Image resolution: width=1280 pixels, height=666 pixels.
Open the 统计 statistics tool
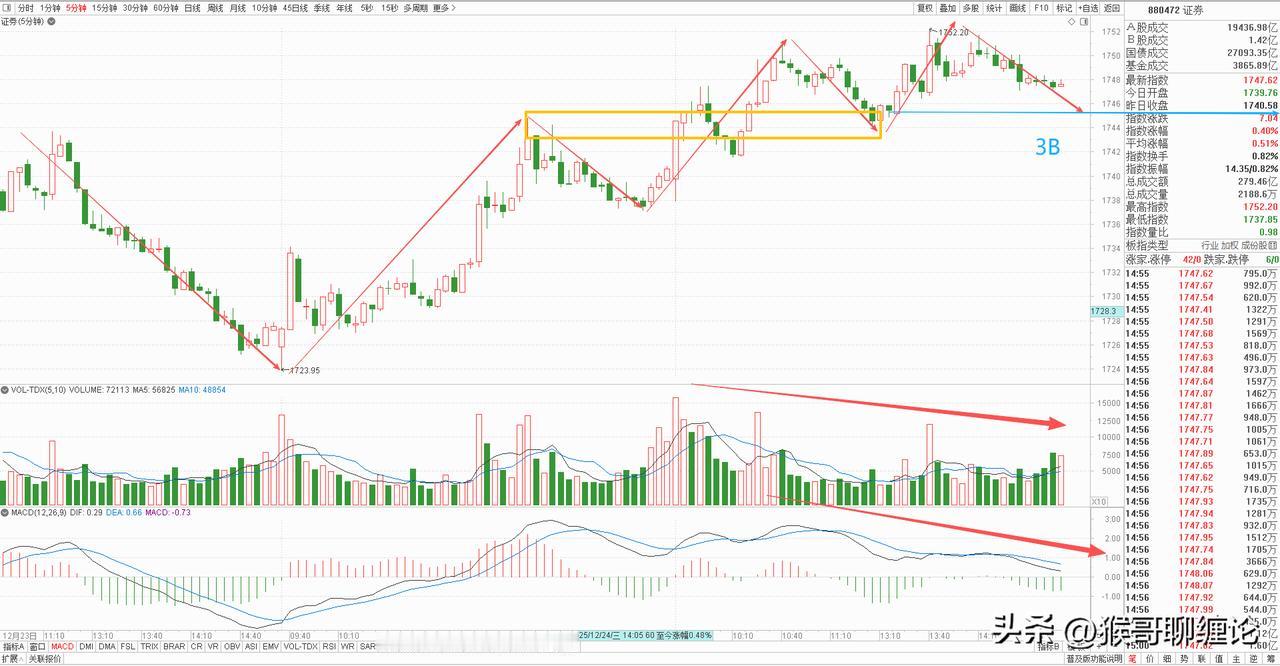994,8
